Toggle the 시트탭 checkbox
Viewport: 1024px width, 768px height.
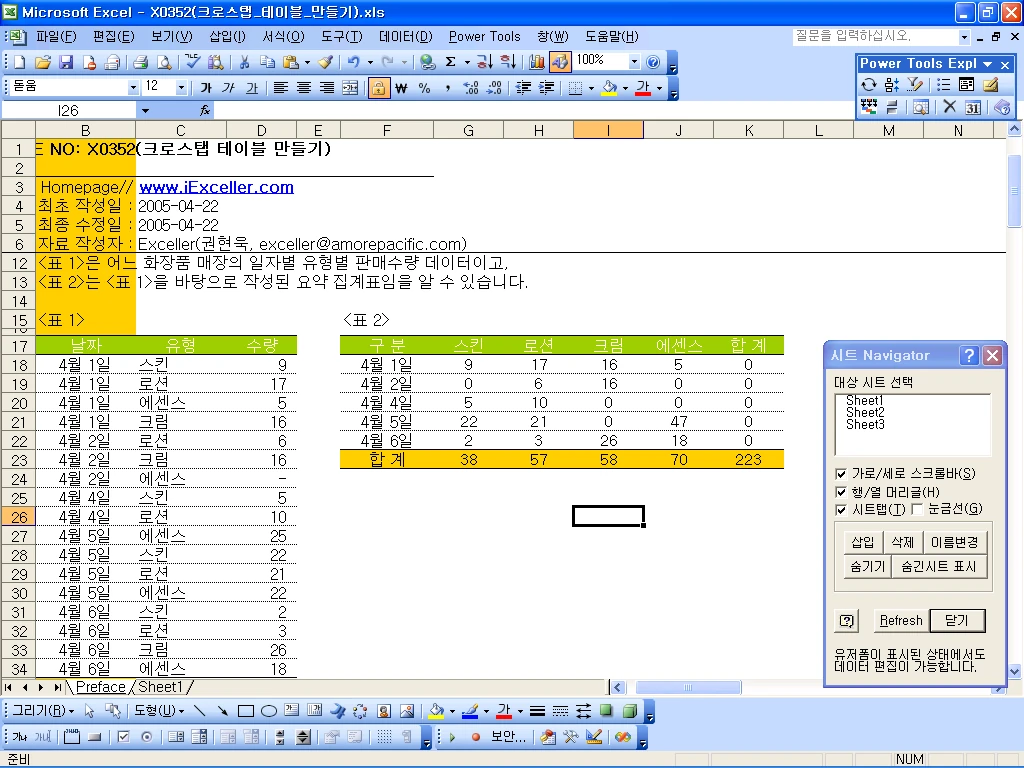tap(841, 510)
